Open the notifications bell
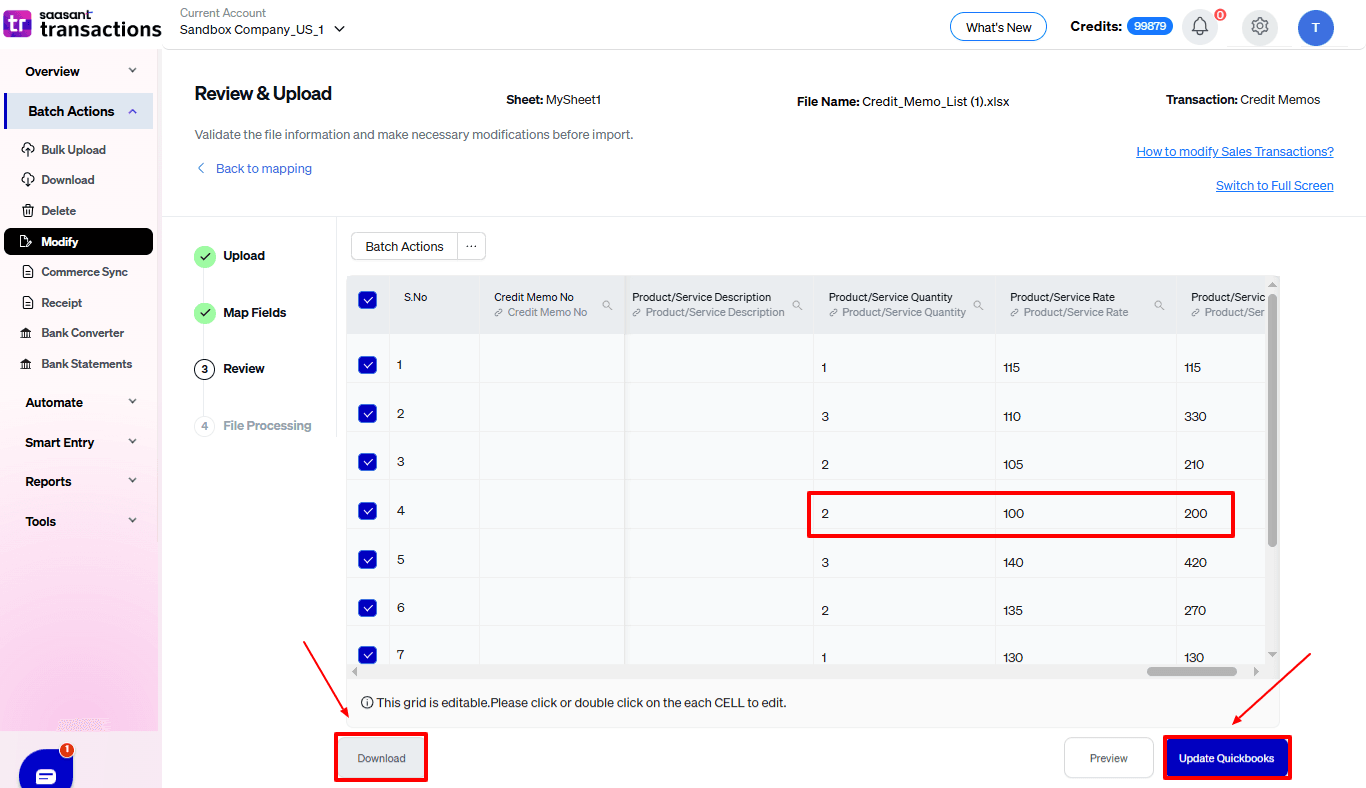 pos(1199,27)
